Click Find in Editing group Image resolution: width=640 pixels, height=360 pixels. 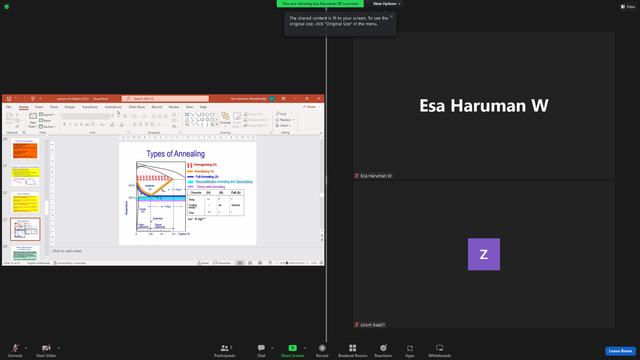pyautogui.click(x=281, y=114)
